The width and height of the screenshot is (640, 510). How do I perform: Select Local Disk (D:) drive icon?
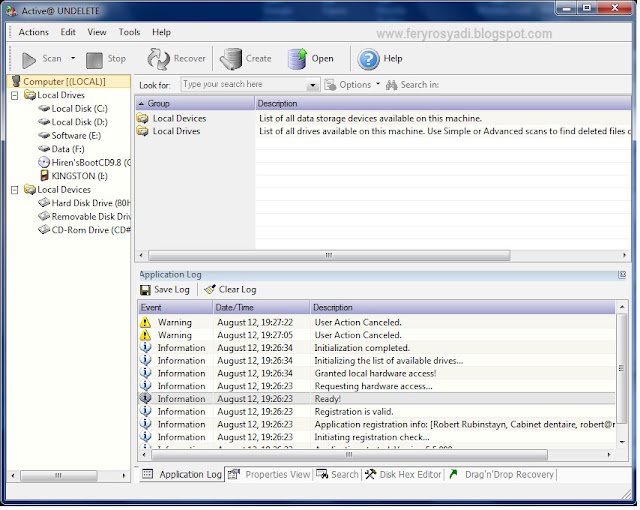pos(44,122)
